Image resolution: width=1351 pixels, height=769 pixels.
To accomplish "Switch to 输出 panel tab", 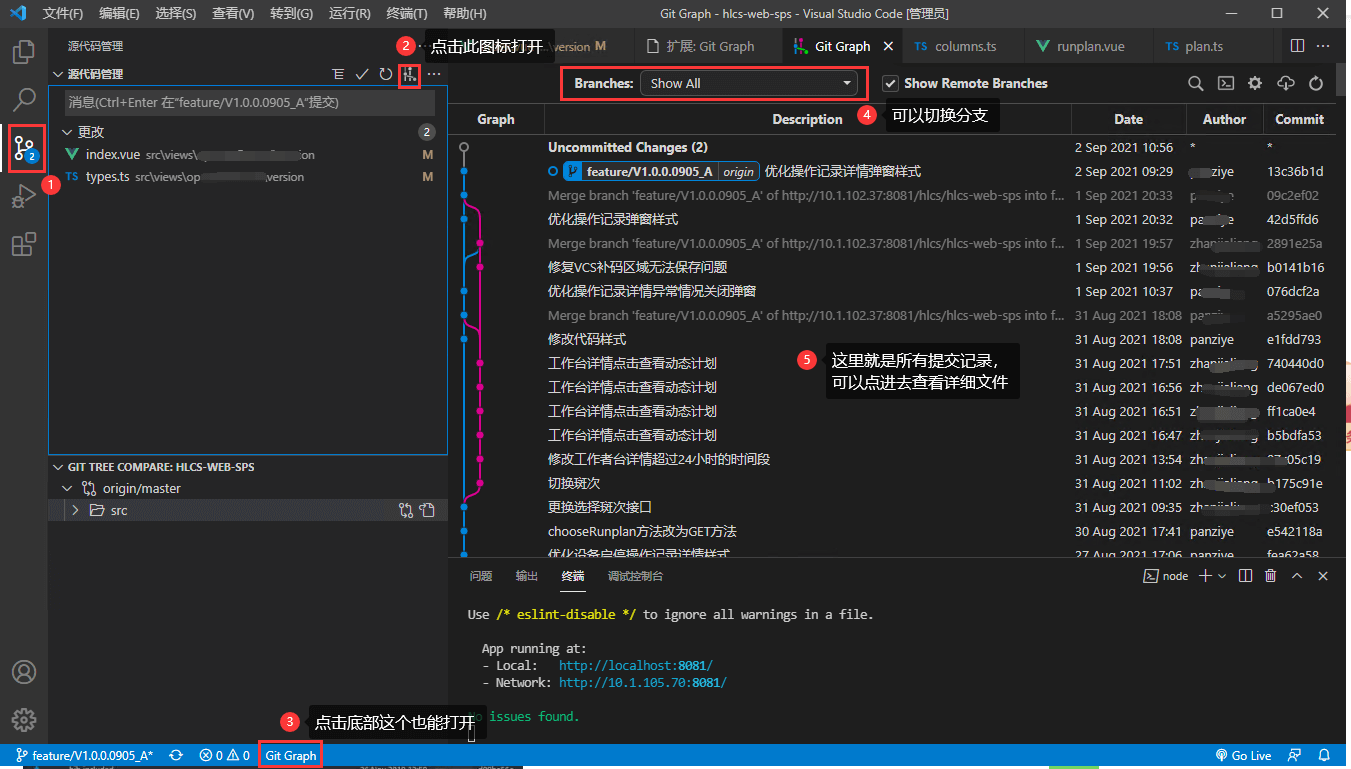I will [527, 576].
